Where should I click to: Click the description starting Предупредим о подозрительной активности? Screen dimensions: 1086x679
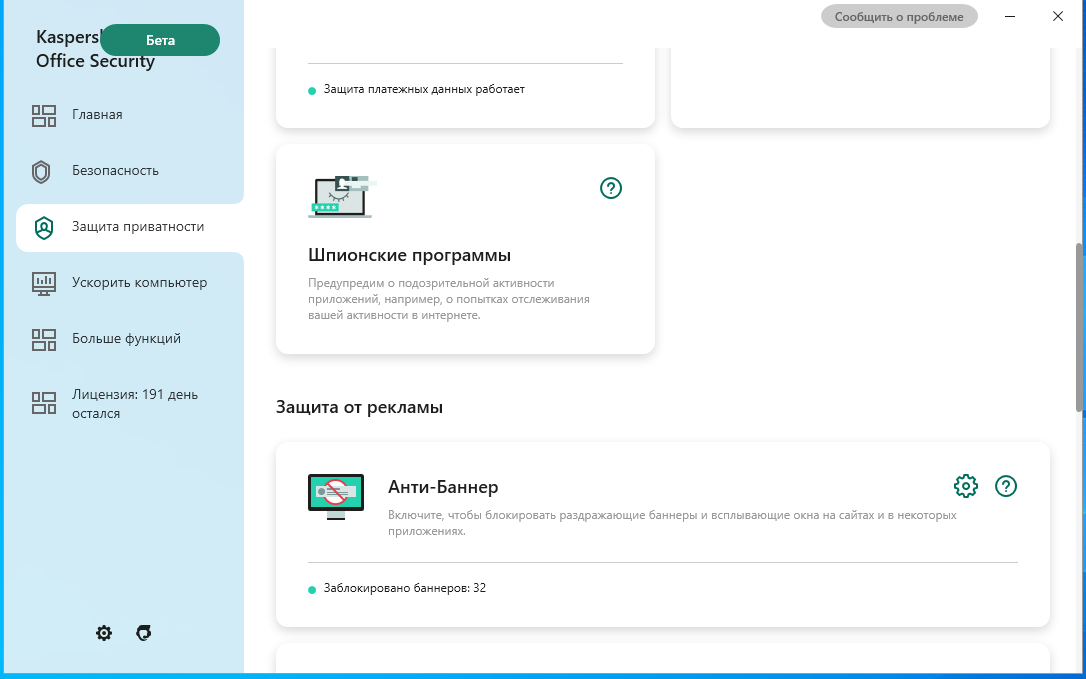(x=449, y=299)
